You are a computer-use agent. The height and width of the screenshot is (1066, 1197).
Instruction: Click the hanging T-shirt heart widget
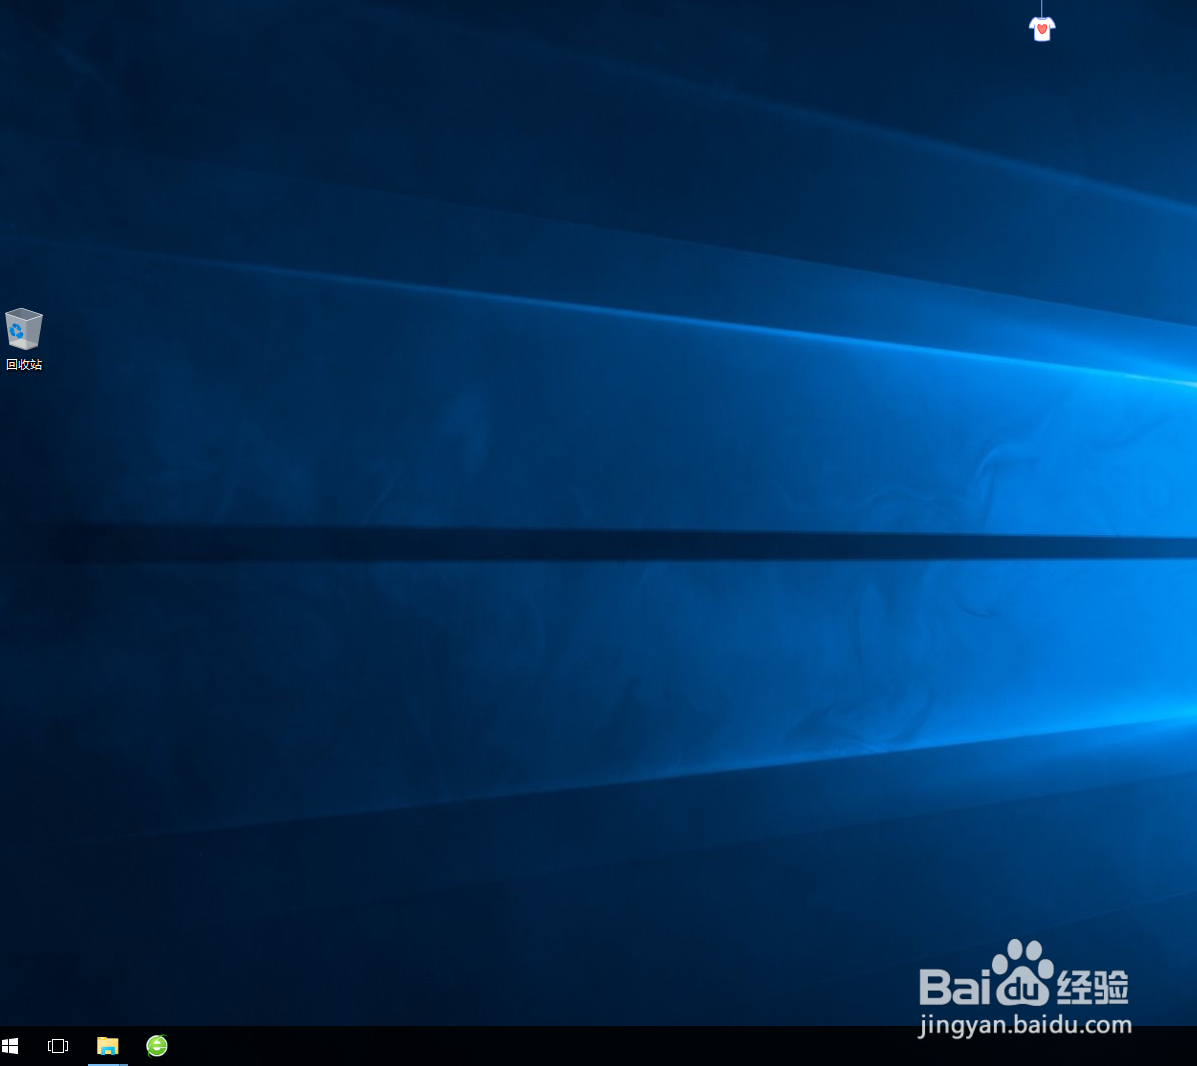coord(1042,29)
